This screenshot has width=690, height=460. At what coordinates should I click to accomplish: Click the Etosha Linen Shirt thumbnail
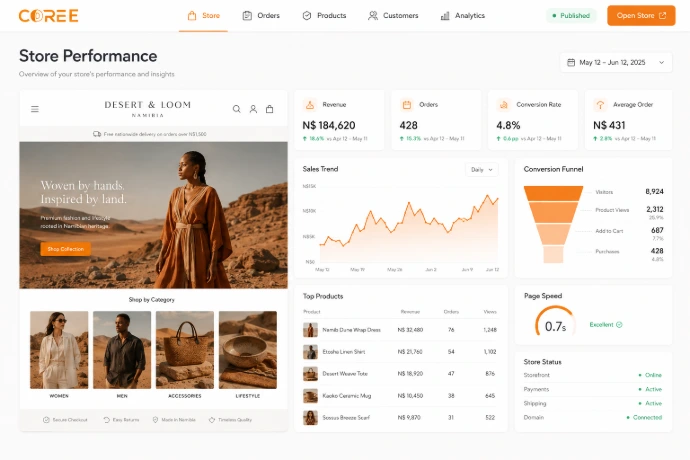310,352
